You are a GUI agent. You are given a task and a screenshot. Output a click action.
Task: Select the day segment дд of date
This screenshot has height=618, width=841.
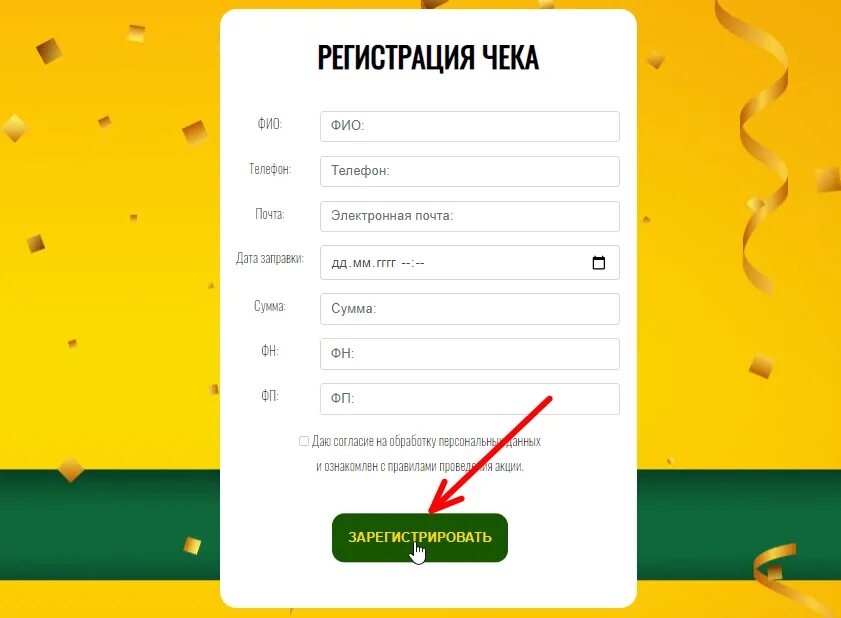(x=340, y=263)
